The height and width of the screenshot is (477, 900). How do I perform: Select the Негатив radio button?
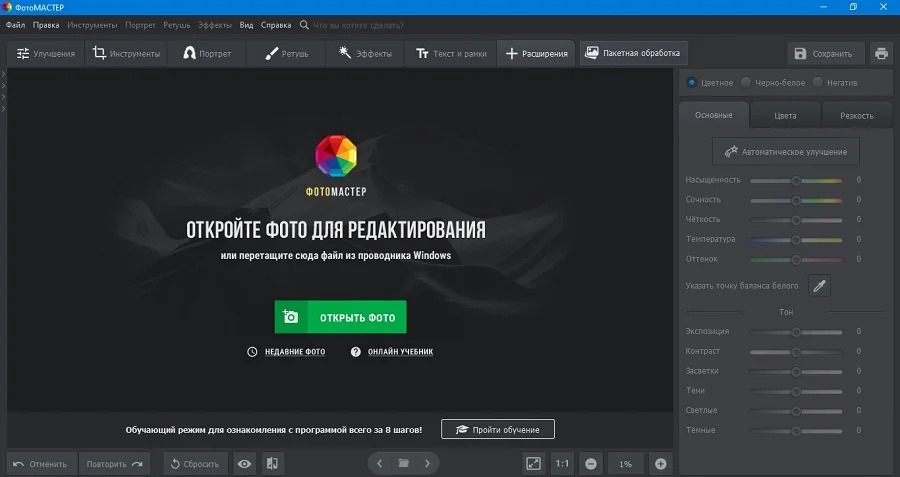tap(817, 83)
